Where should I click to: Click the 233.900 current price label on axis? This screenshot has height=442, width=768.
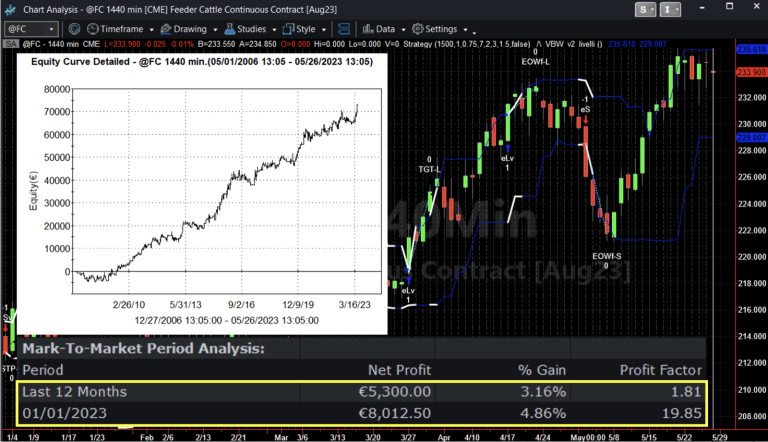click(x=750, y=72)
